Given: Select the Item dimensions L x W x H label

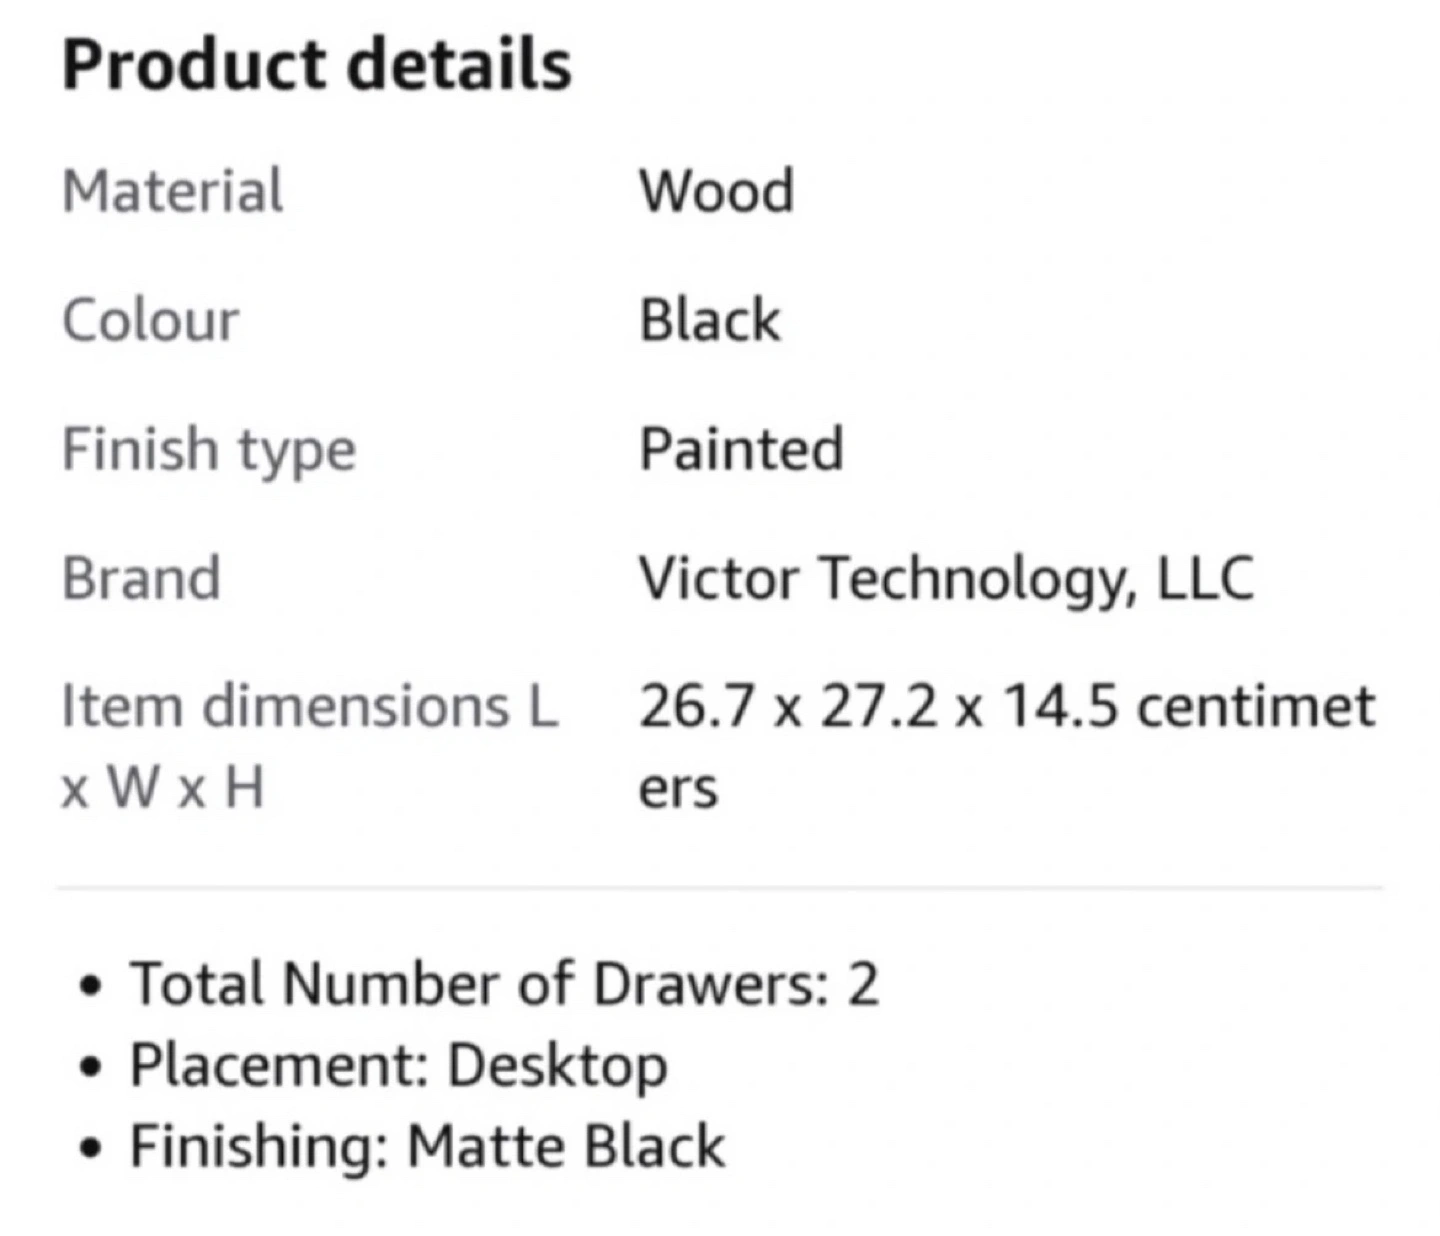Looking at the screenshot, I should coord(309,746).
